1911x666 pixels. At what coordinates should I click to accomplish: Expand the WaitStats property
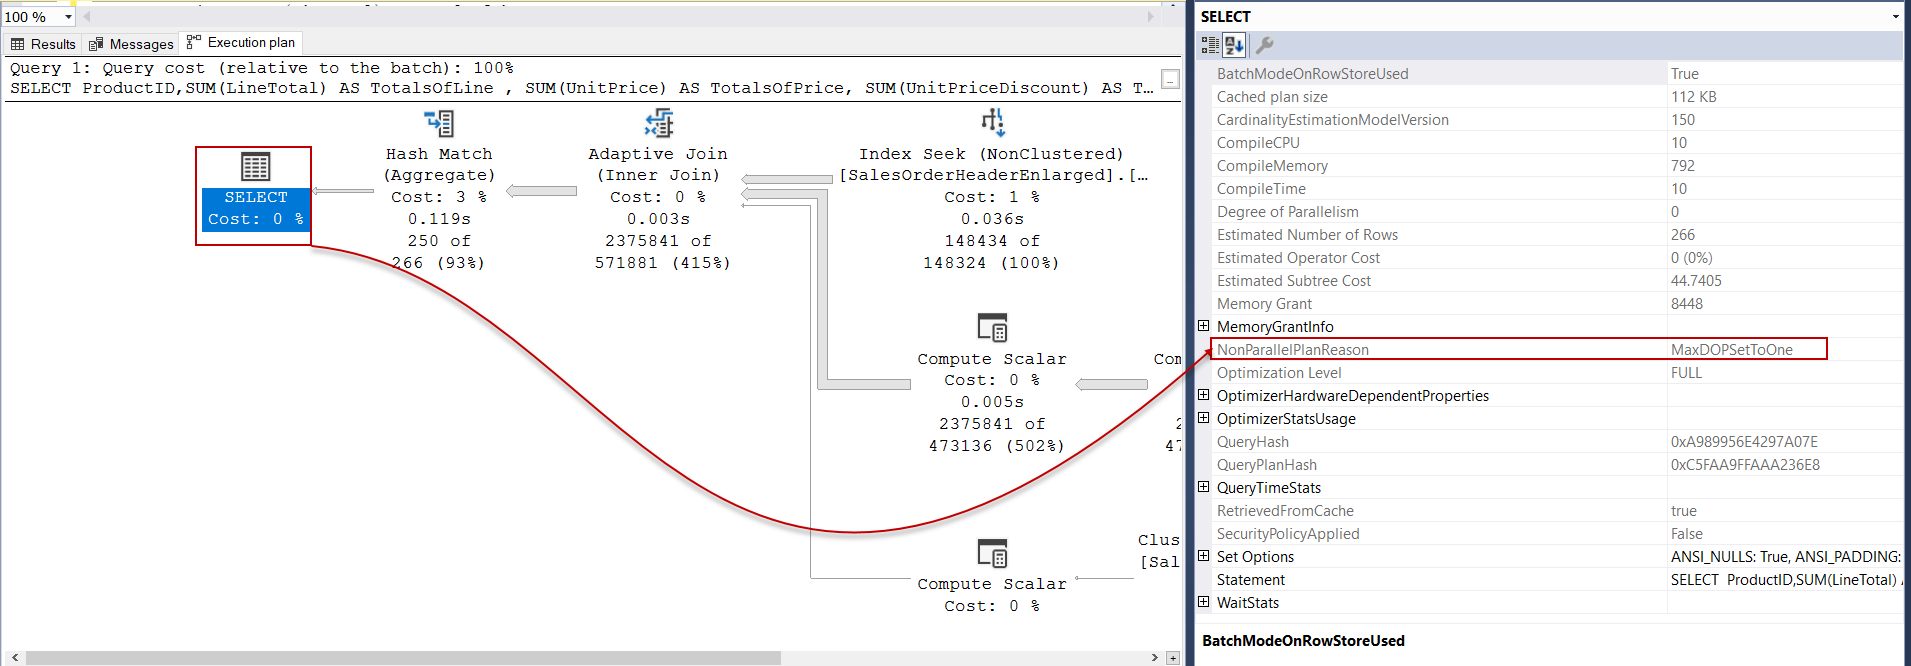1203,602
